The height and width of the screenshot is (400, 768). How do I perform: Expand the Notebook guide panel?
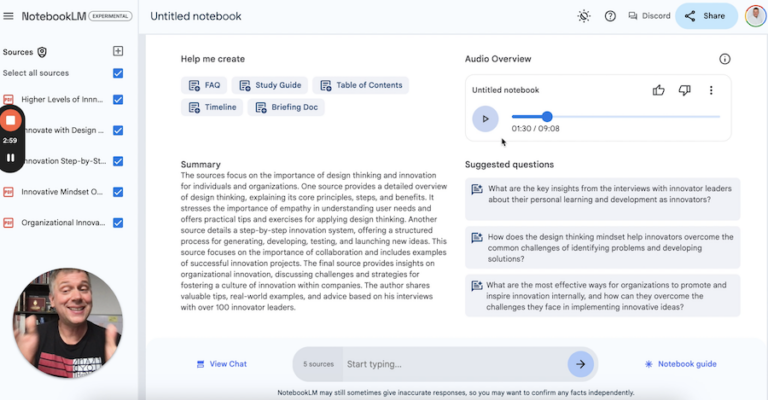681,364
